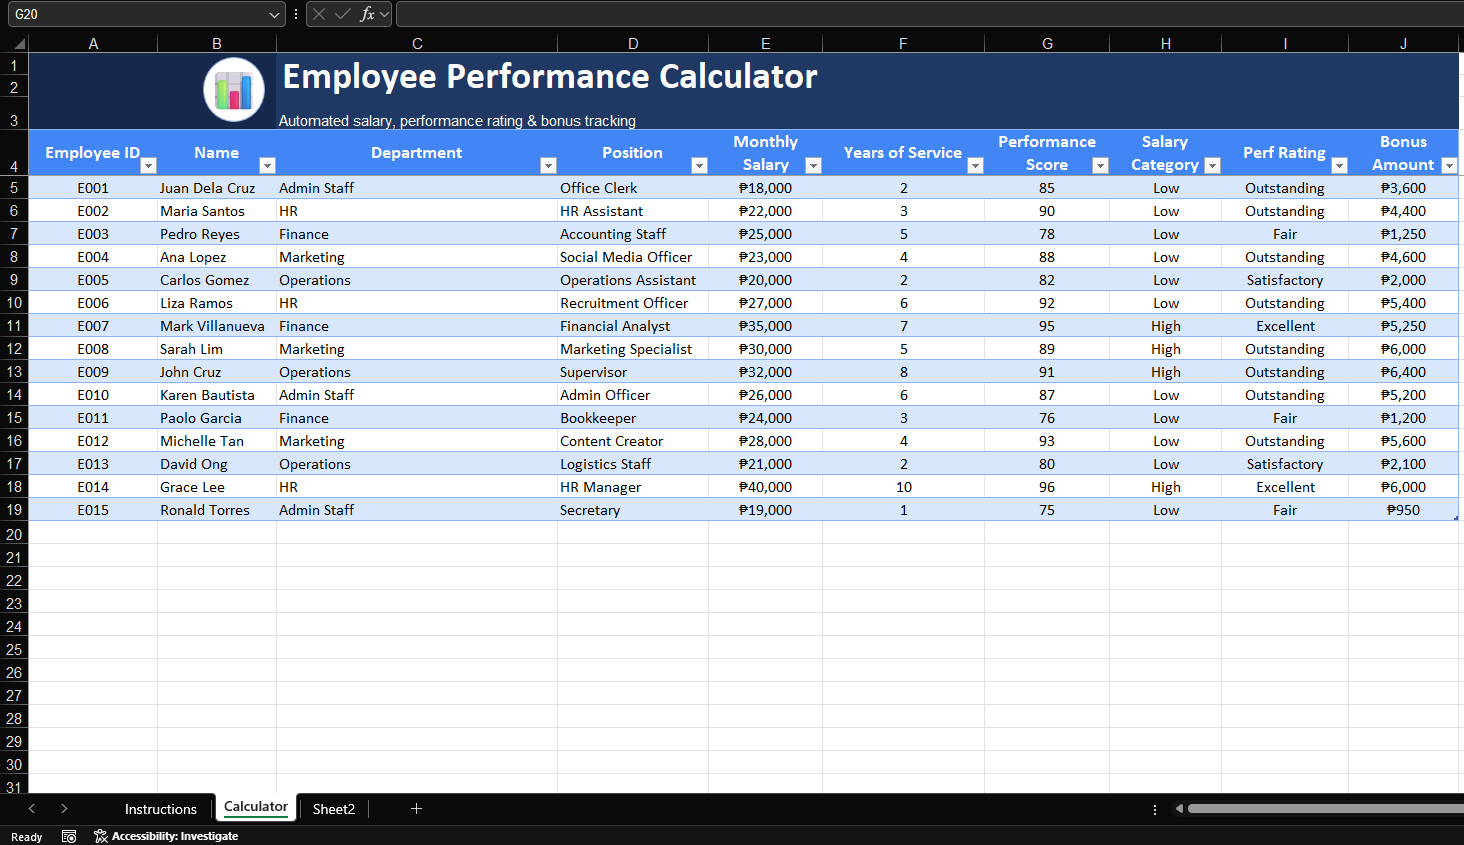The width and height of the screenshot is (1464, 845).
Task: Click into the formula bar input
Action: (x=930, y=14)
